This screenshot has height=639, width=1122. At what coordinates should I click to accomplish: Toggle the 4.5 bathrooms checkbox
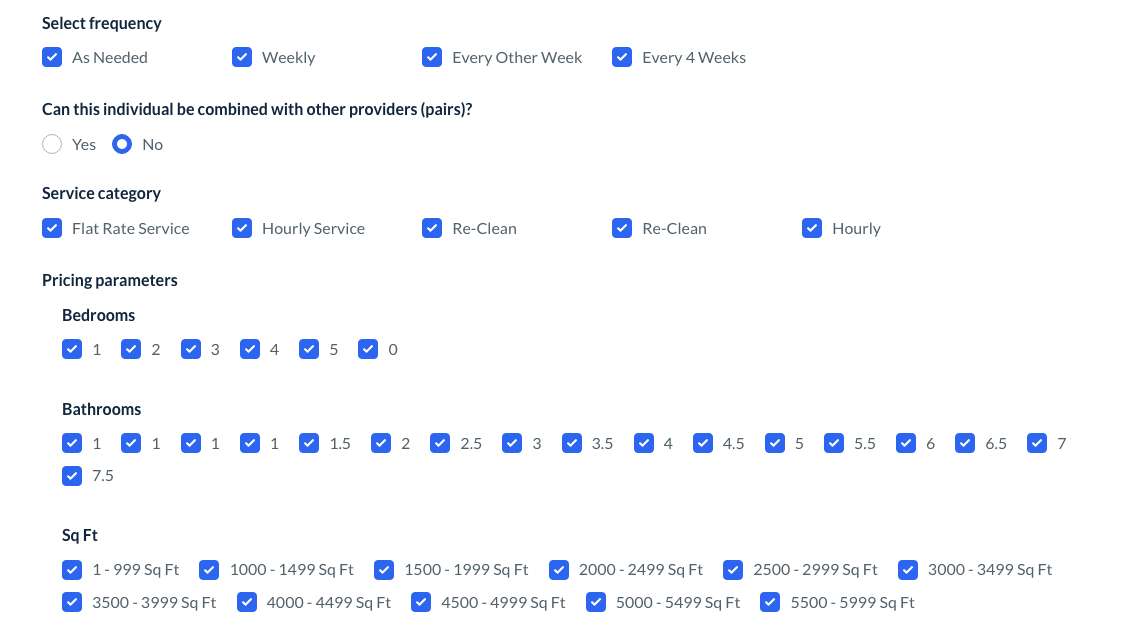pyautogui.click(x=703, y=443)
